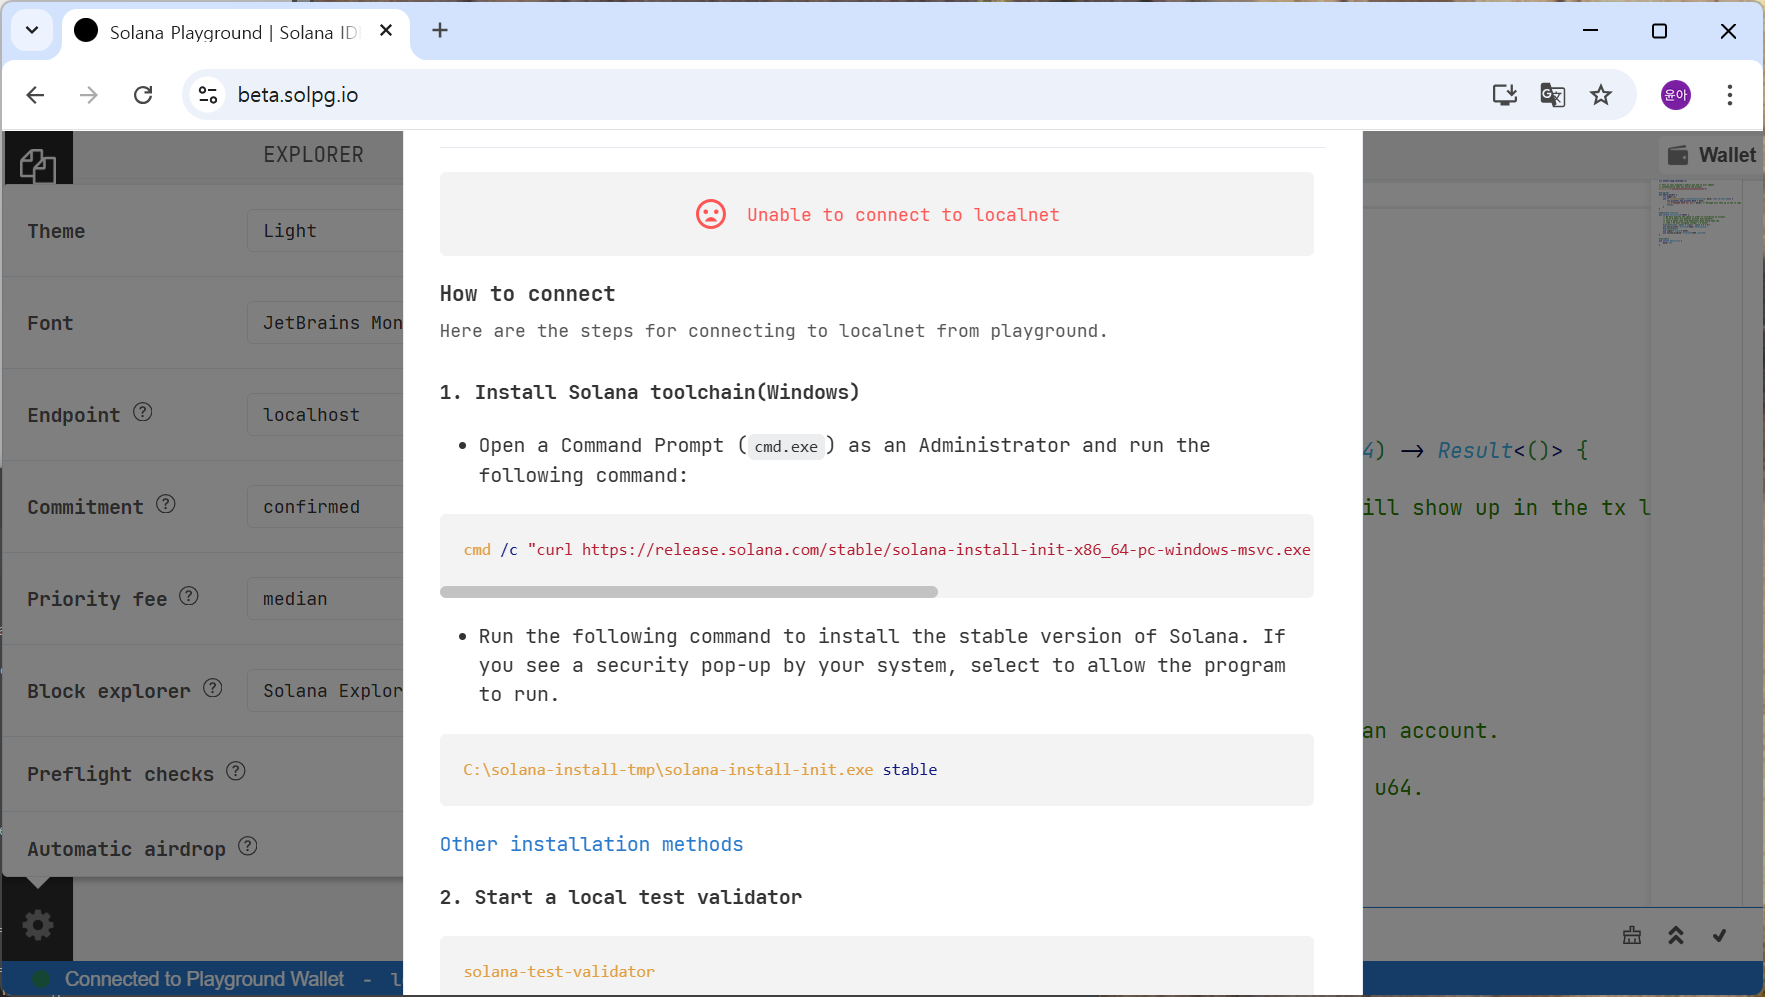Open a new browser tab
The image size is (1765, 997).
tap(440, 31)
